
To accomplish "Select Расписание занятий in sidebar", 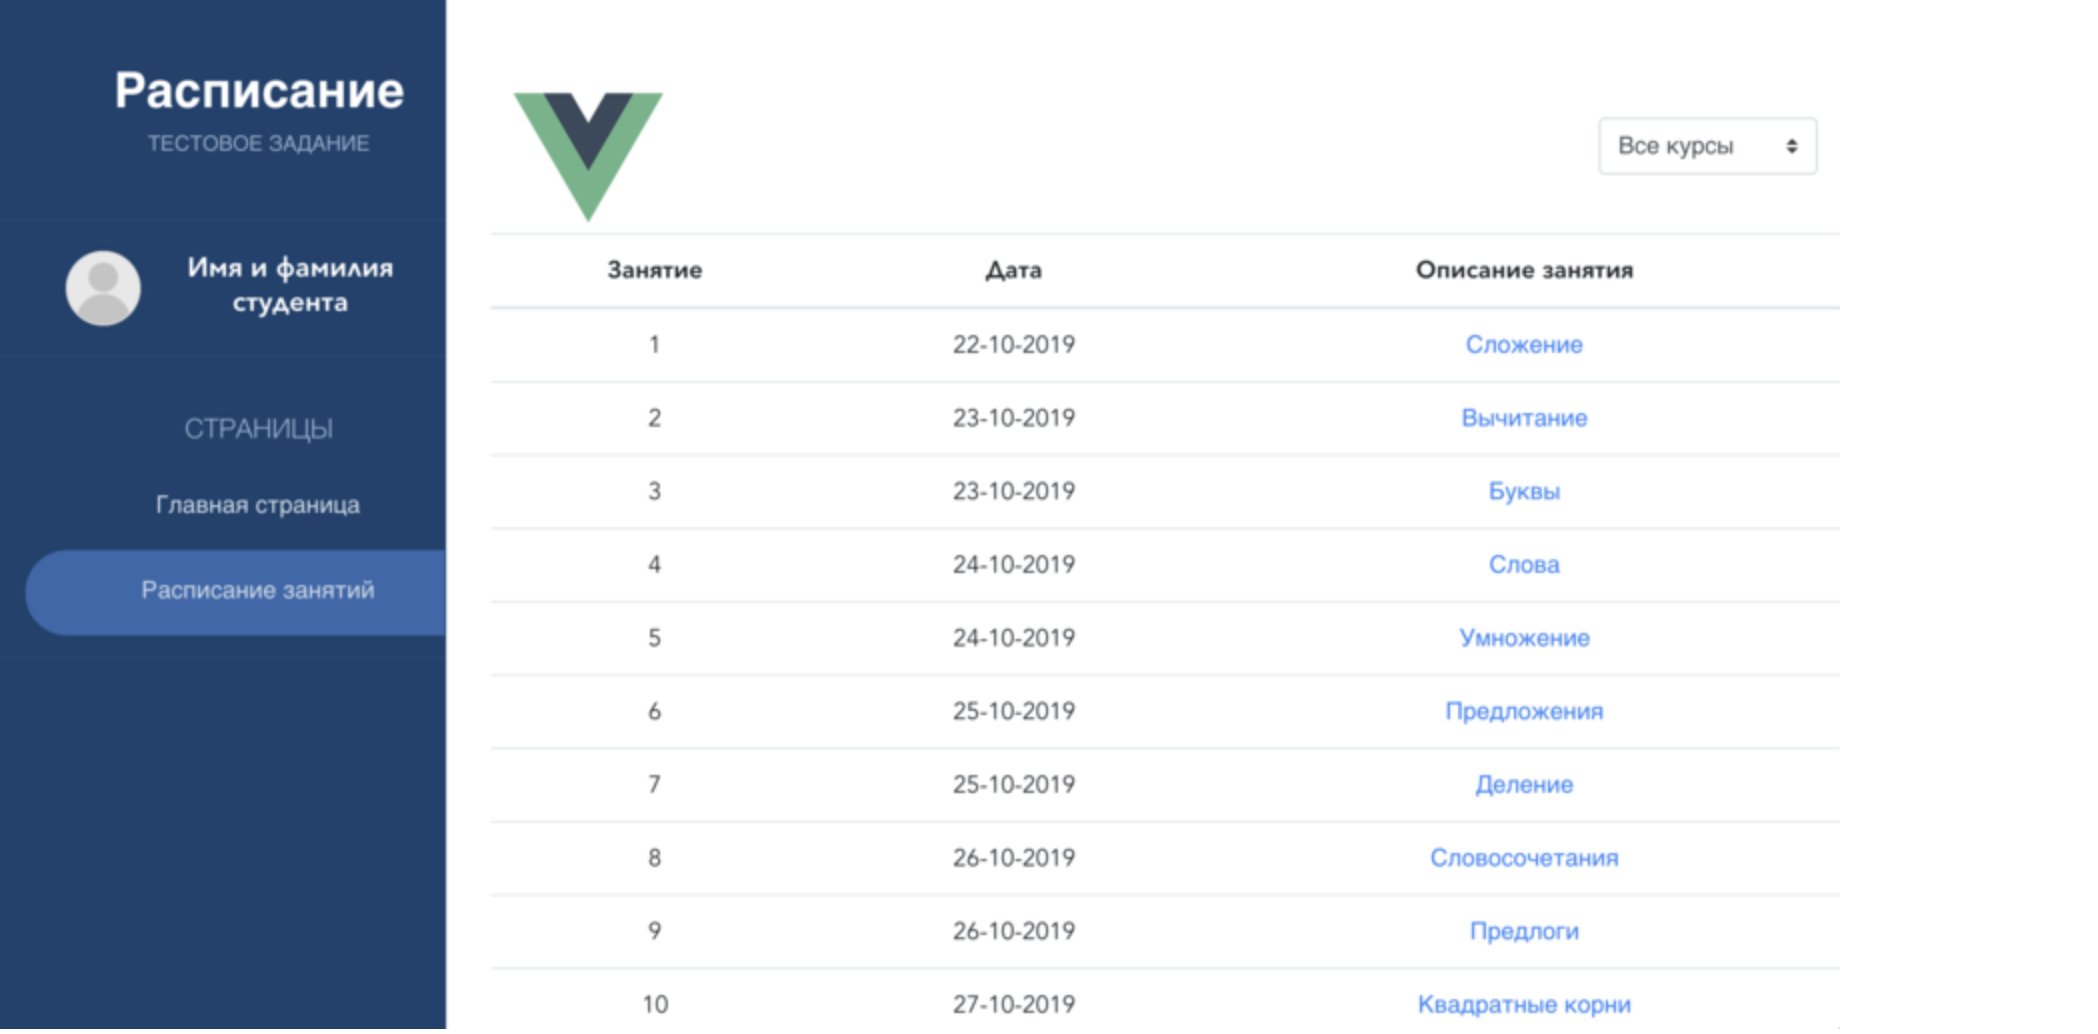I will [x=258, y=591].
